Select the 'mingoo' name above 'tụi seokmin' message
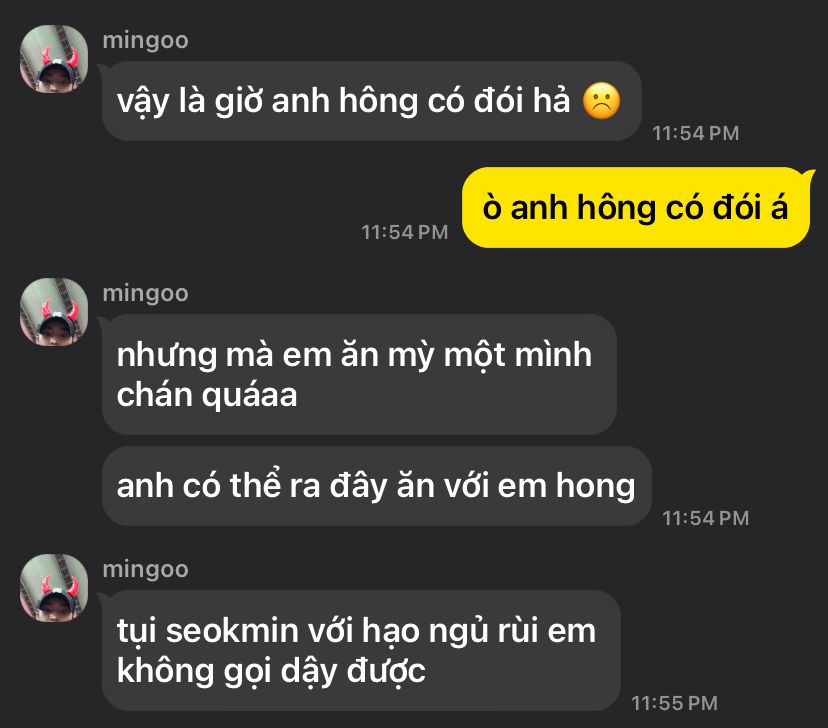 [x=145, y=570]
